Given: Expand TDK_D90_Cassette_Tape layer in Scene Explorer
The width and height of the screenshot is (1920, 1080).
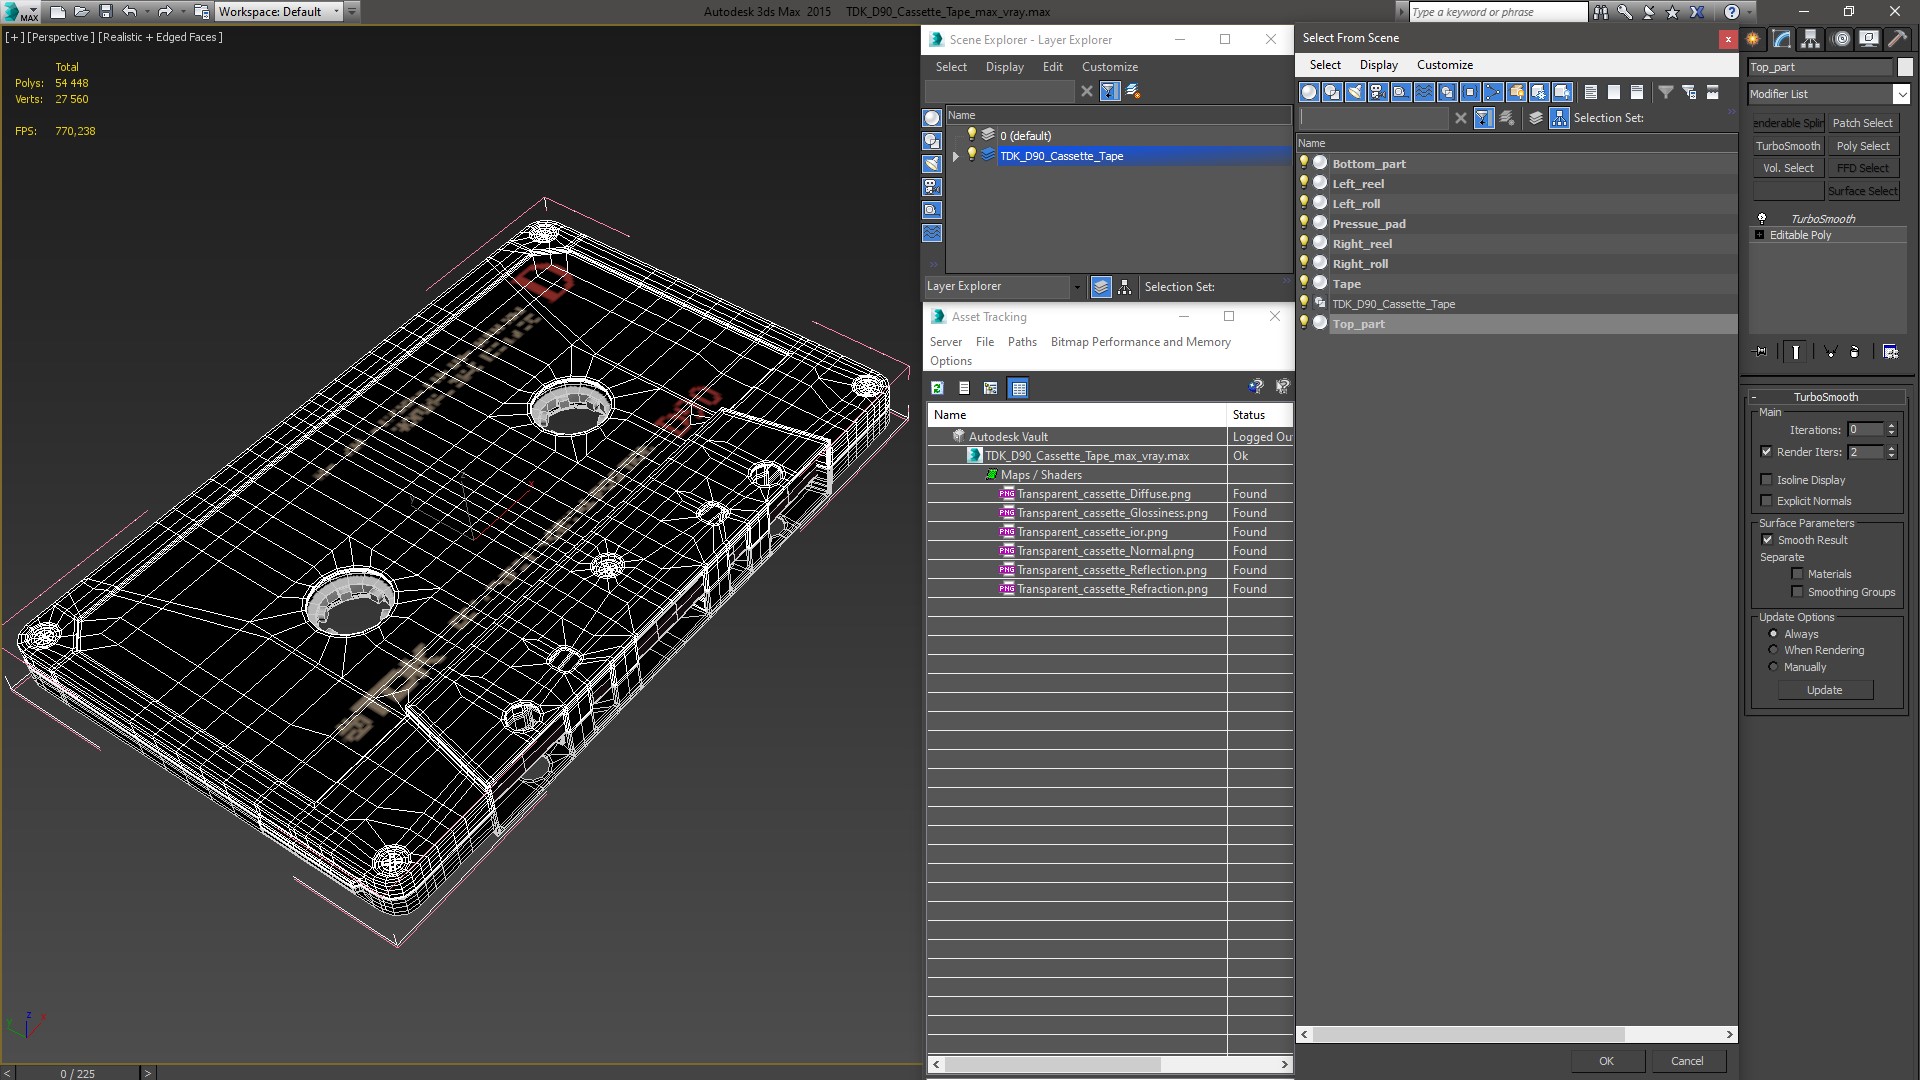Looking at the screenshot, I should (956, 156).
